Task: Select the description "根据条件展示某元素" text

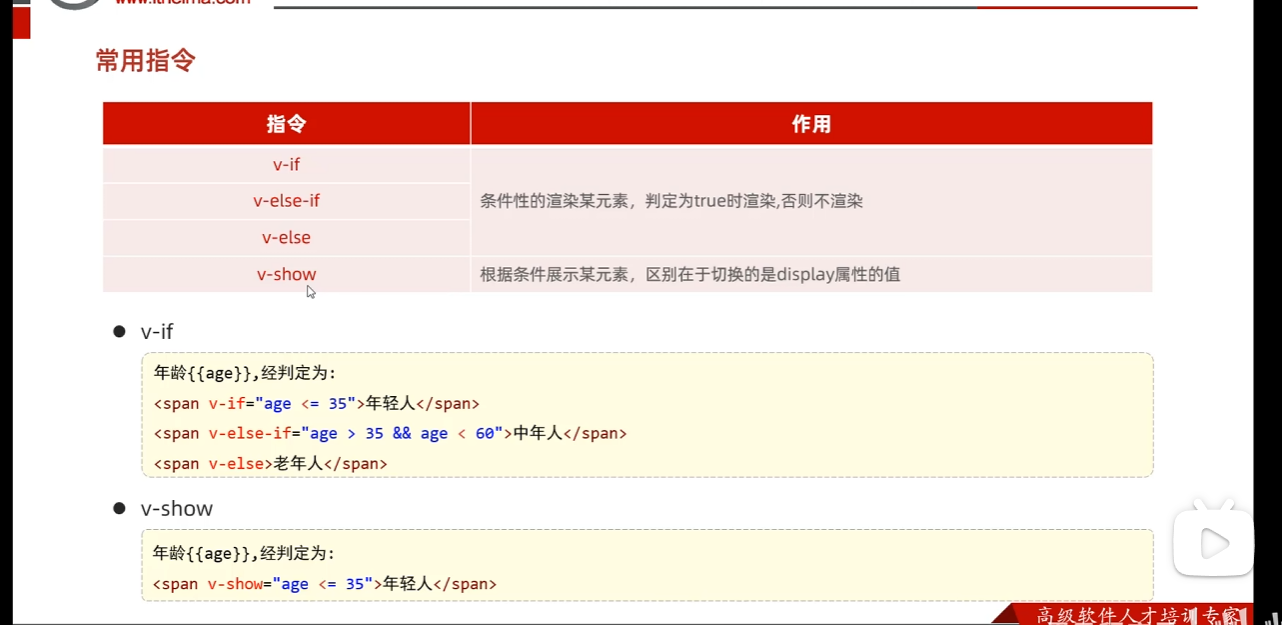Action: pyautogui.click(x=555, y=274)
